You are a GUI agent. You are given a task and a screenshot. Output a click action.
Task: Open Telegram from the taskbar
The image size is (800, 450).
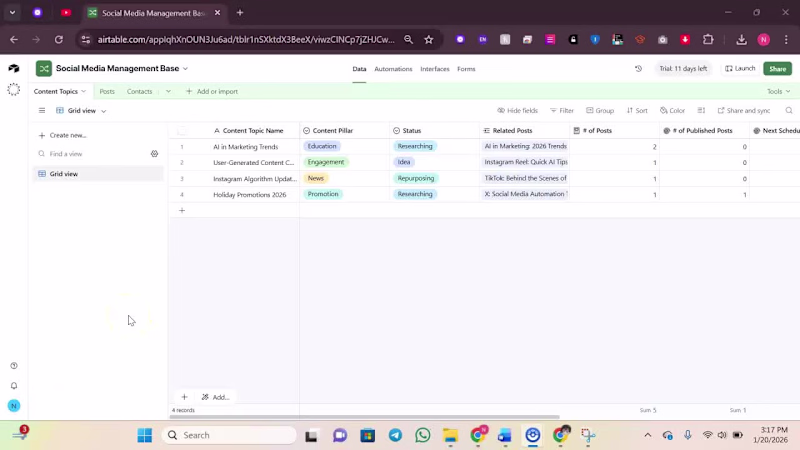click(395, 435)
